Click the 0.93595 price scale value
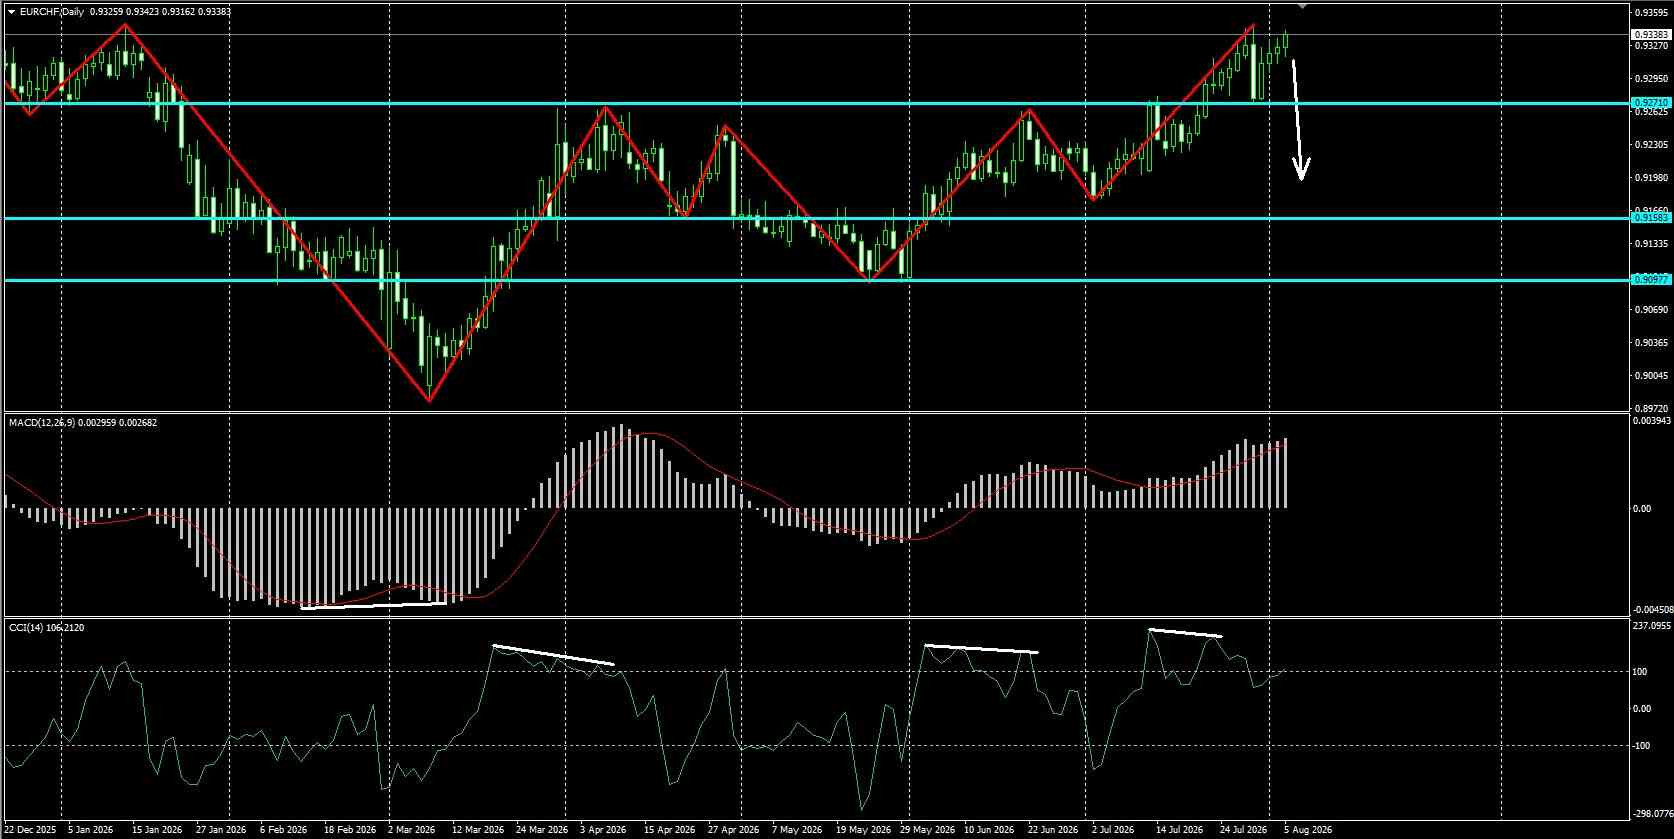The width and height of the screenshot is (1674, 839). 1651,13
